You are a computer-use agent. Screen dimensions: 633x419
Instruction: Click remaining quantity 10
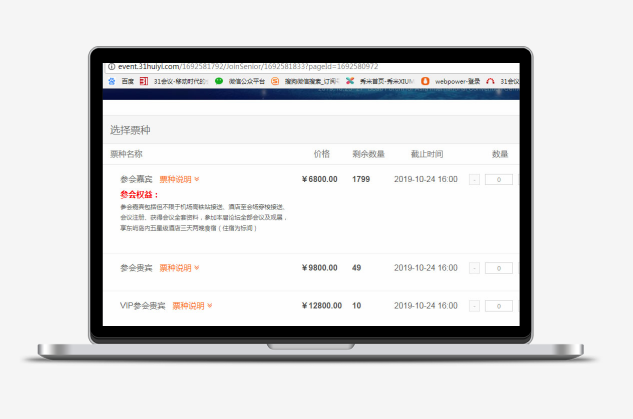[356, 306]
